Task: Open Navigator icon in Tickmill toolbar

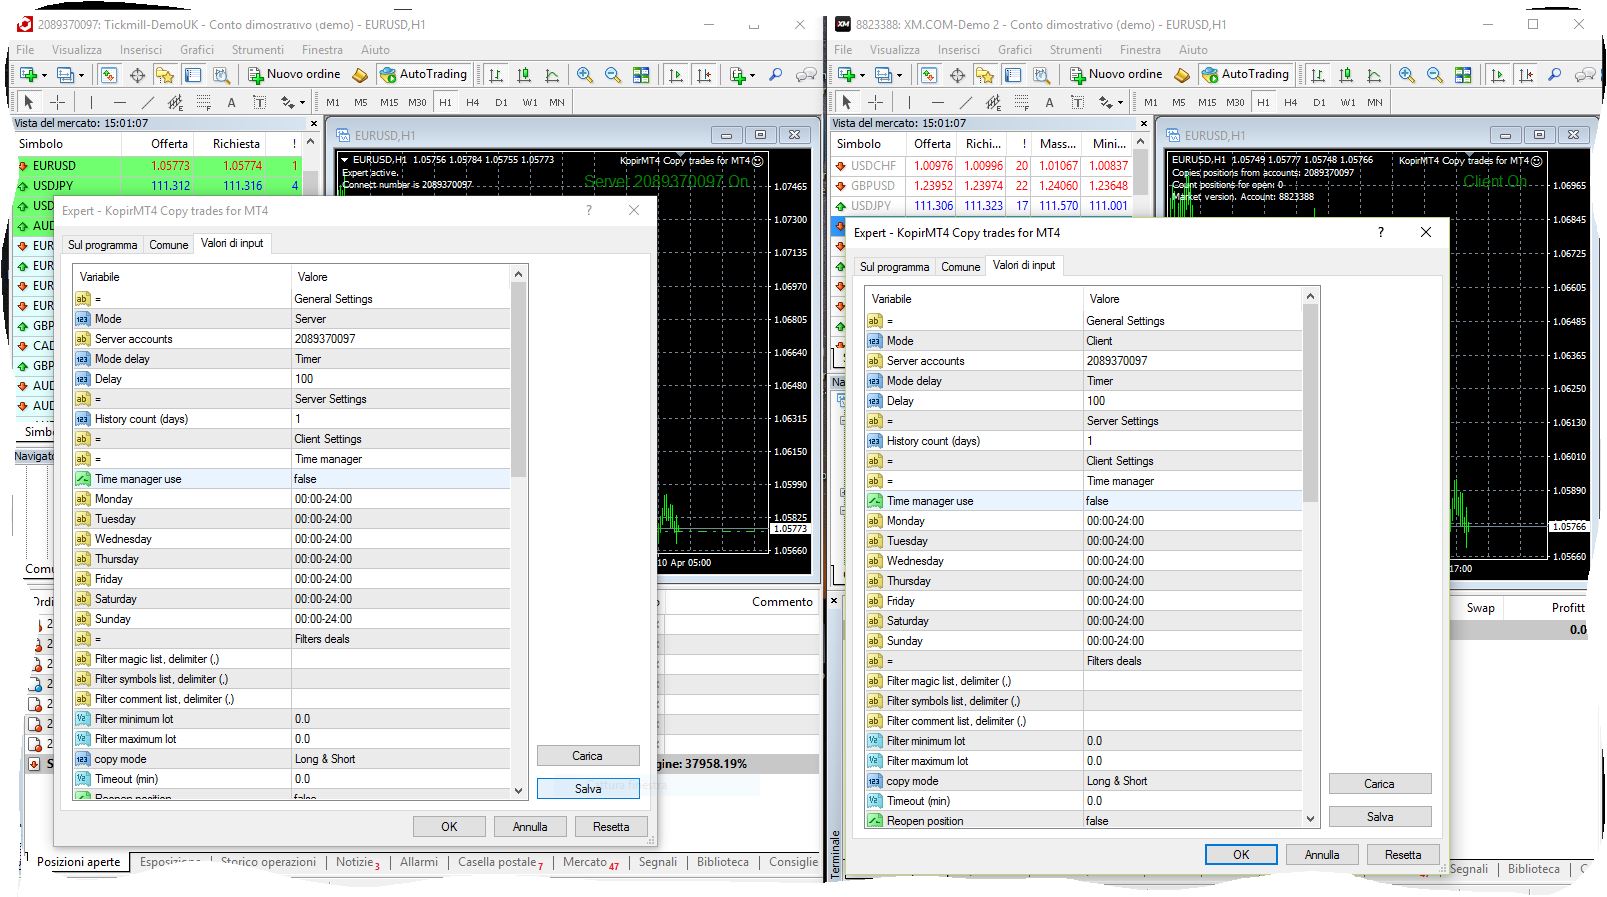Action: point(165,75)
